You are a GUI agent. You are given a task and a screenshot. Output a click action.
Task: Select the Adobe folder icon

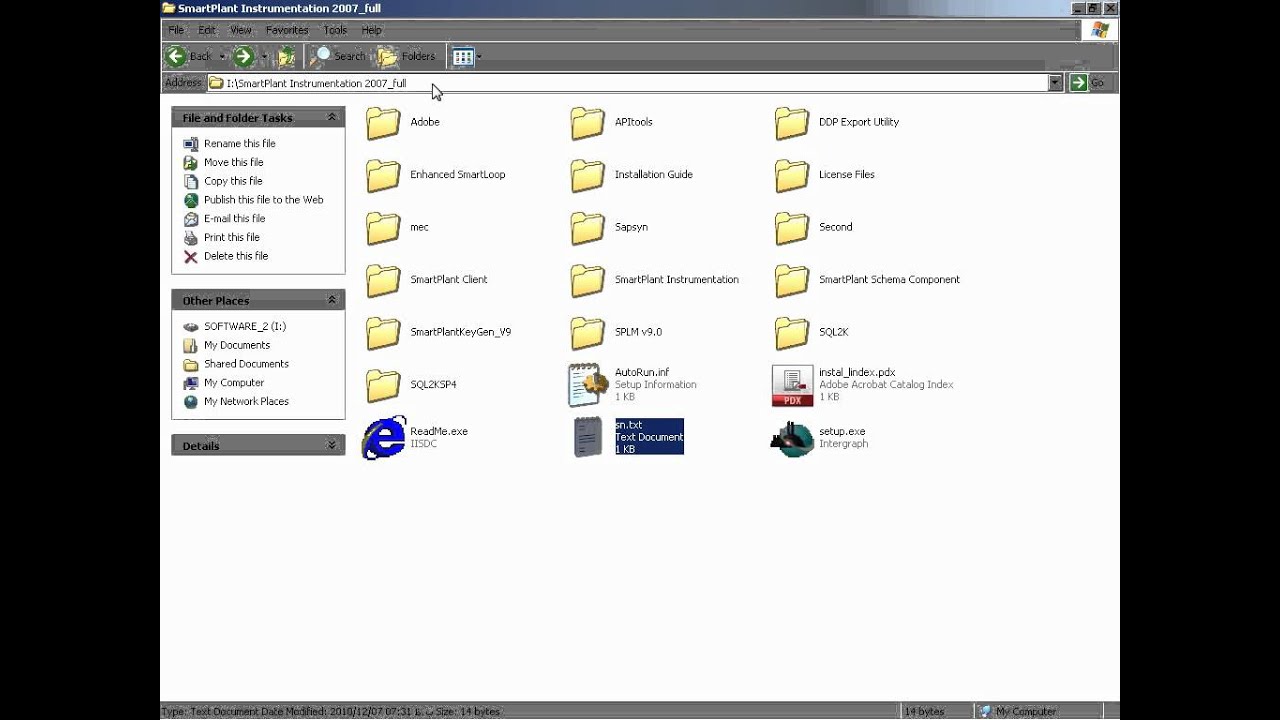(383, 123)
